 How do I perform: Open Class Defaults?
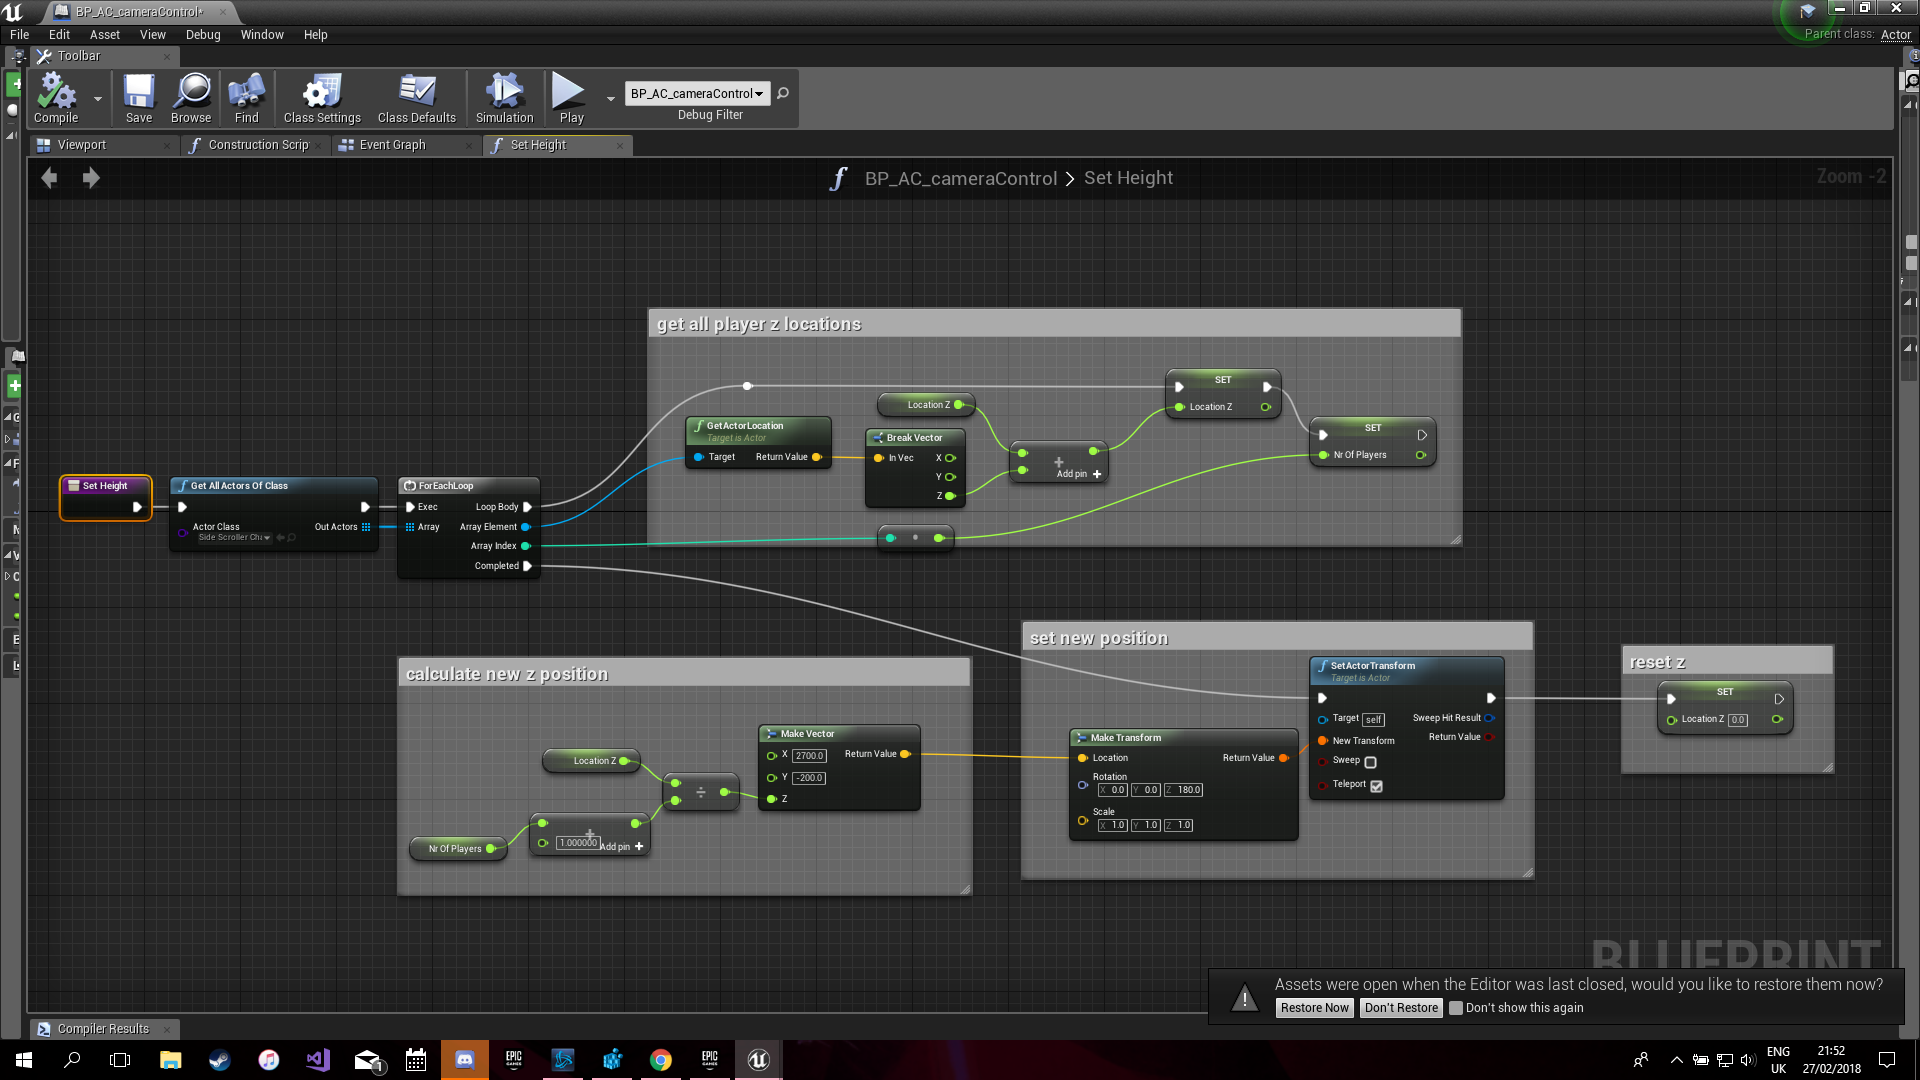coord(417,98)
